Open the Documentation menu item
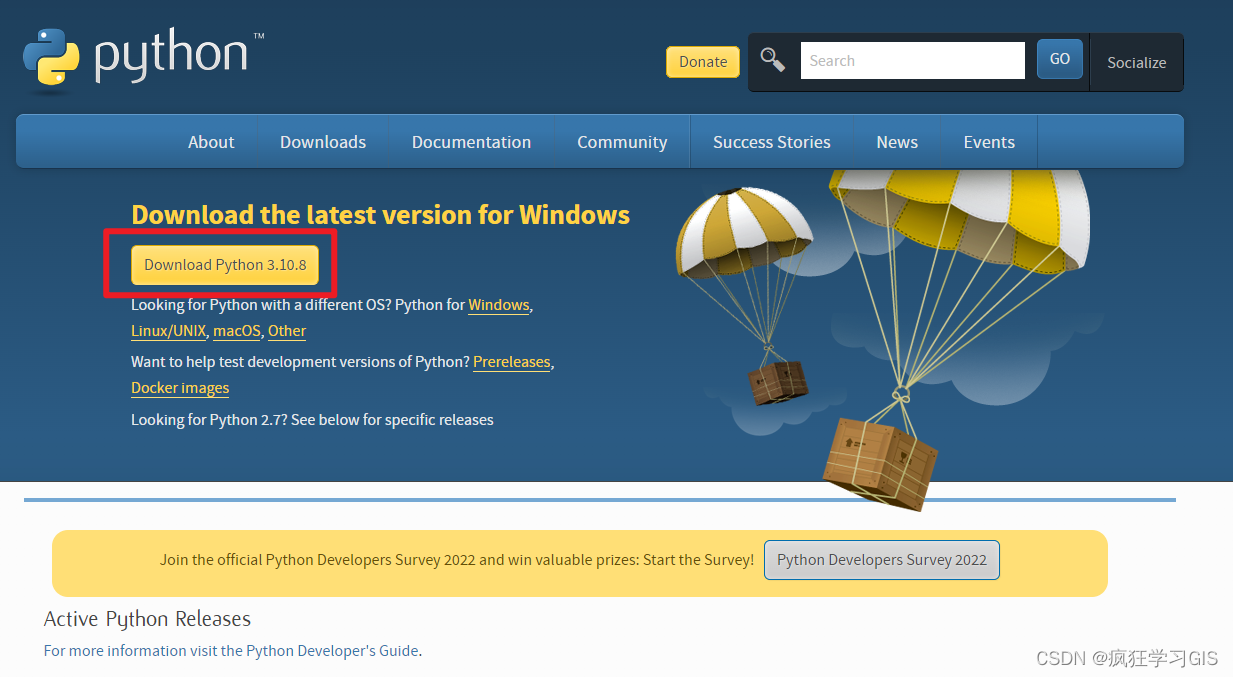Image resolution: width=1233 pixels, height=677 pixels. (x=471, y=142)
